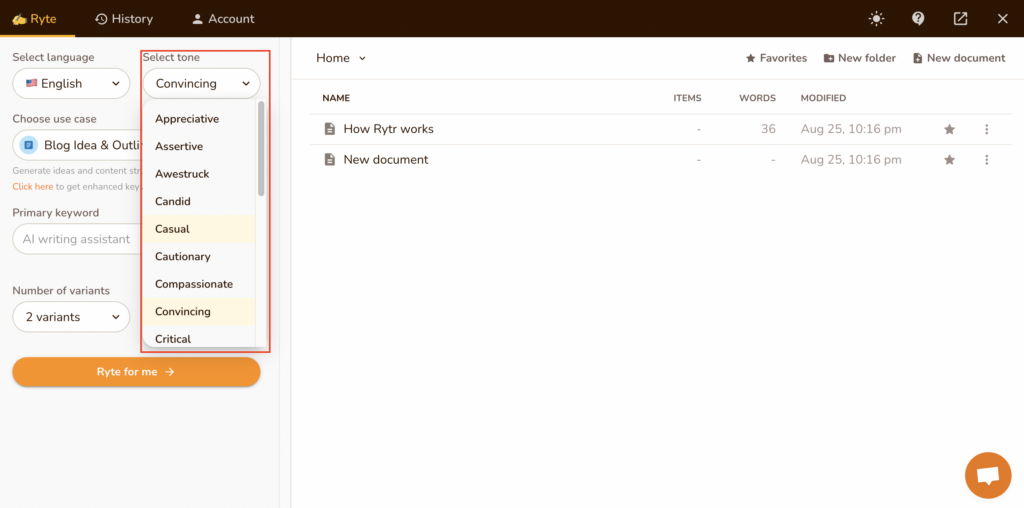Open the chat support bubble

(987, 475)
